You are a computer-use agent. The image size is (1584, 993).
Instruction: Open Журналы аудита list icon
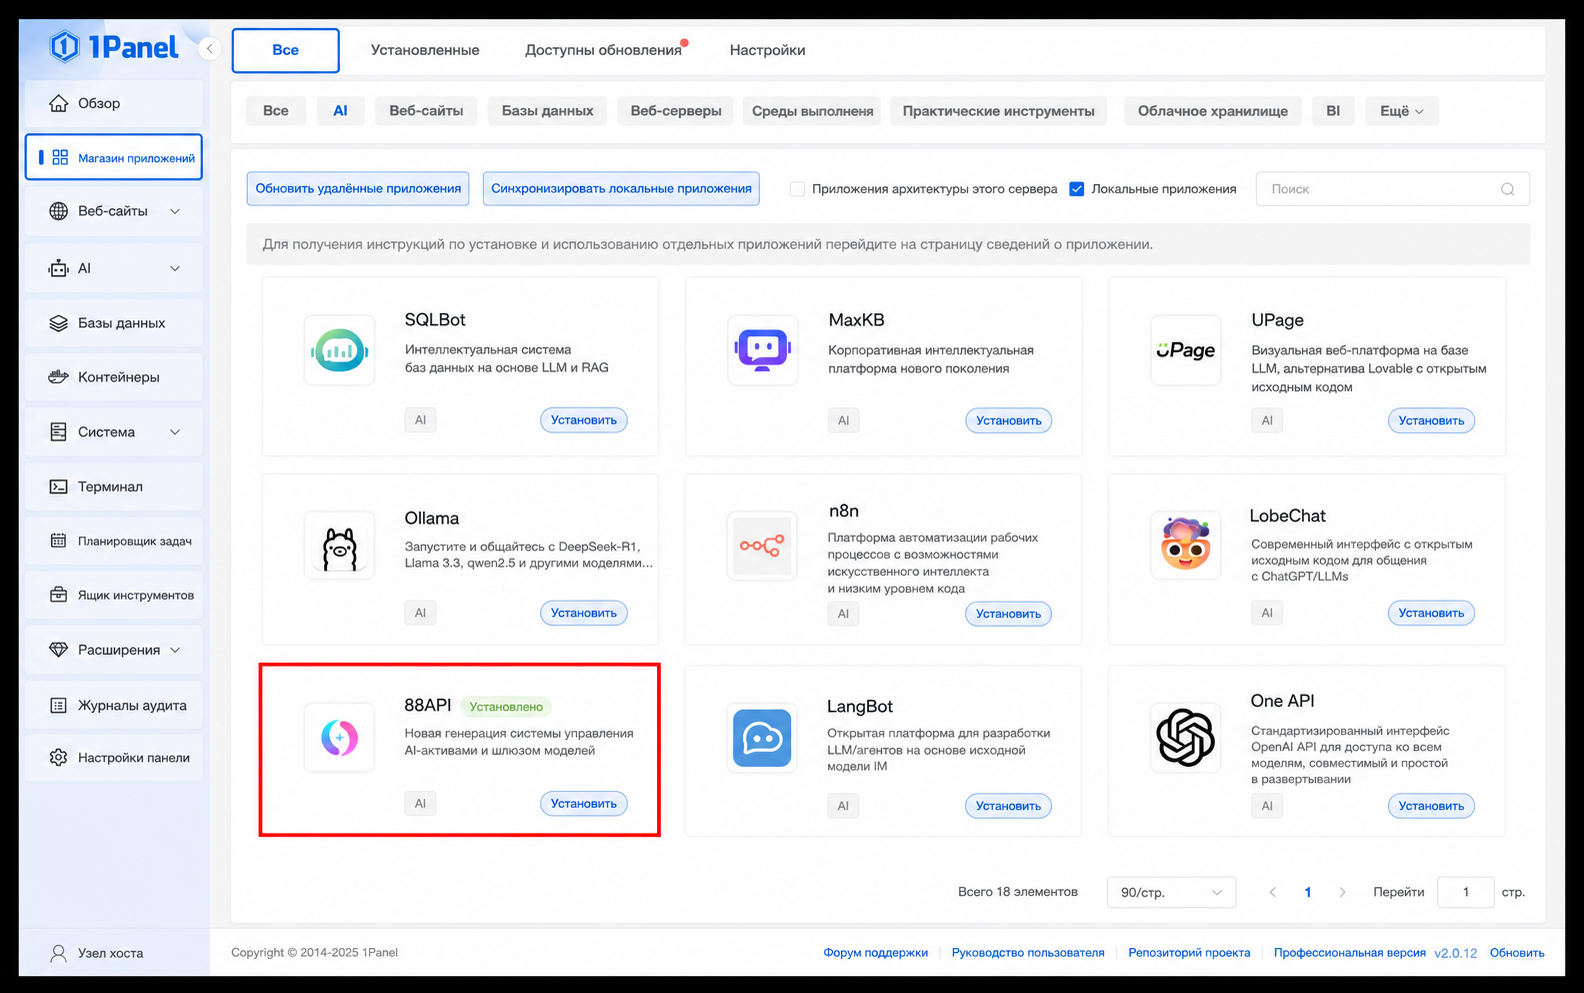pyautogui.click(x=59, y=705)
